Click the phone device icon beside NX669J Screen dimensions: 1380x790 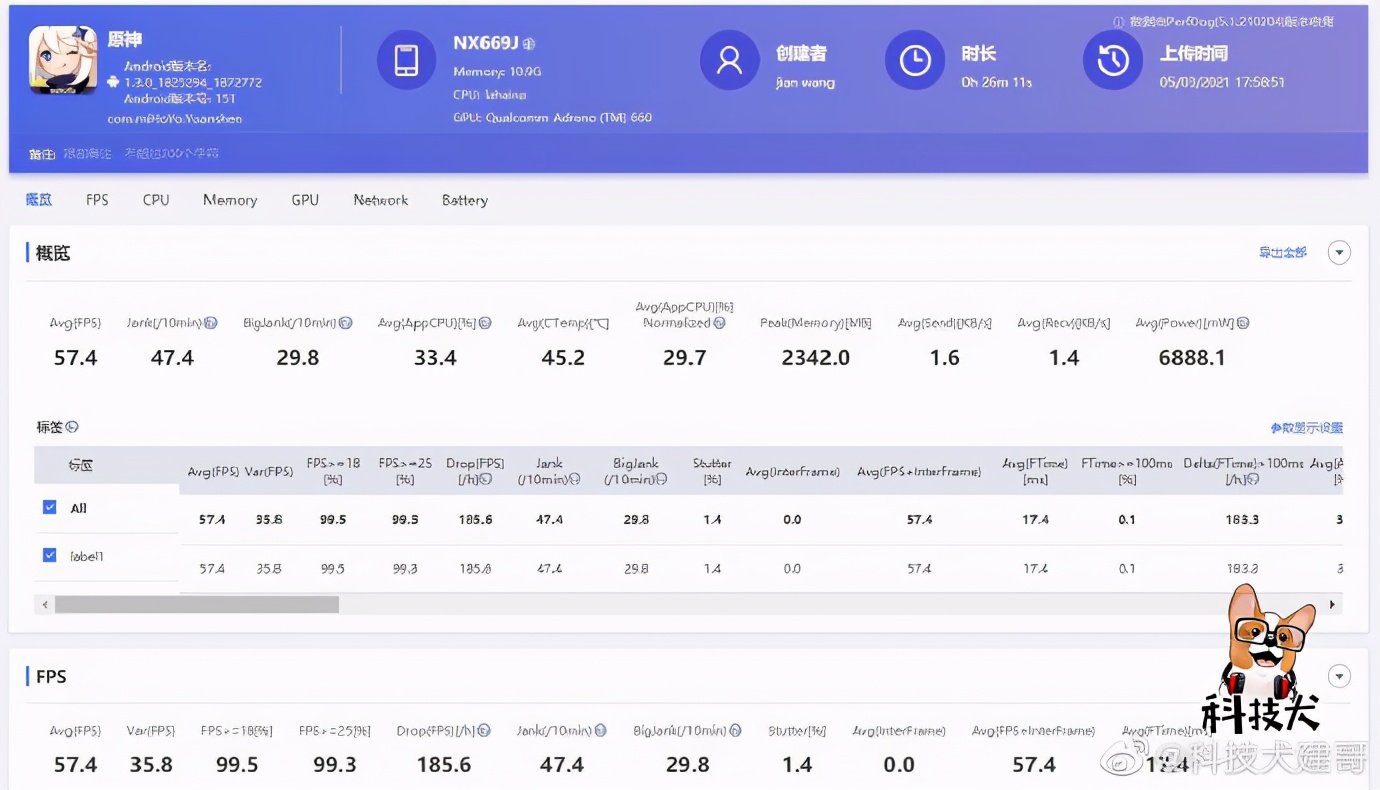click(x=406, y=60)
